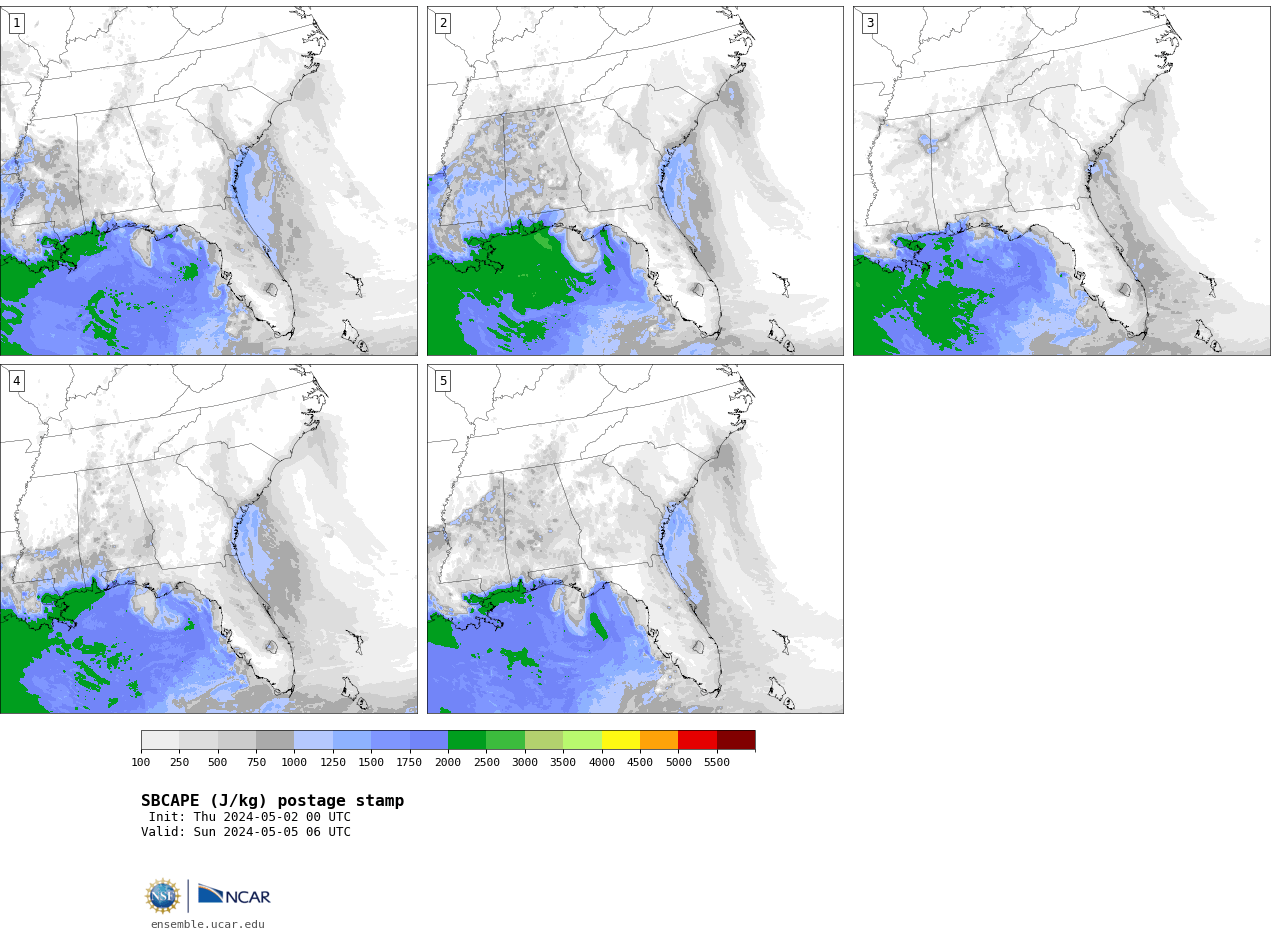
Task: Click the 3500–4000 light green legend swatch
Action: [582, 740]
